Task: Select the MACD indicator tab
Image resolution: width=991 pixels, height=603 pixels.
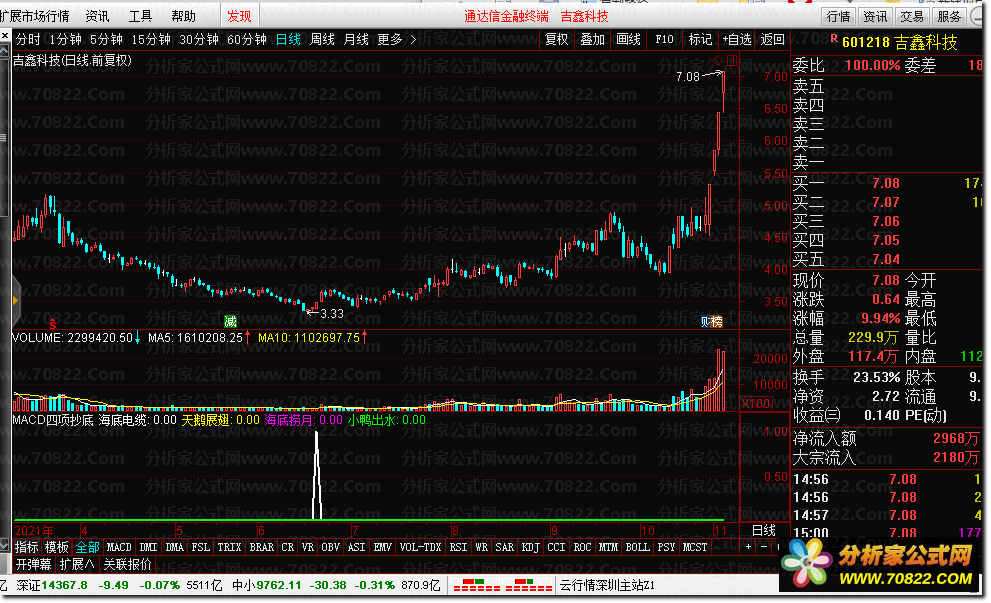Action: [x=119, y=547]
